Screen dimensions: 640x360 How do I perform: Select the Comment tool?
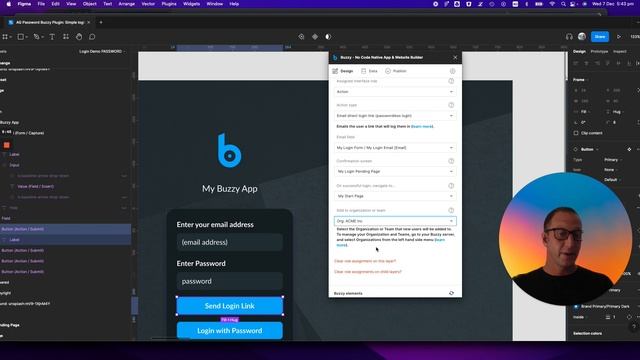point(92,37)
